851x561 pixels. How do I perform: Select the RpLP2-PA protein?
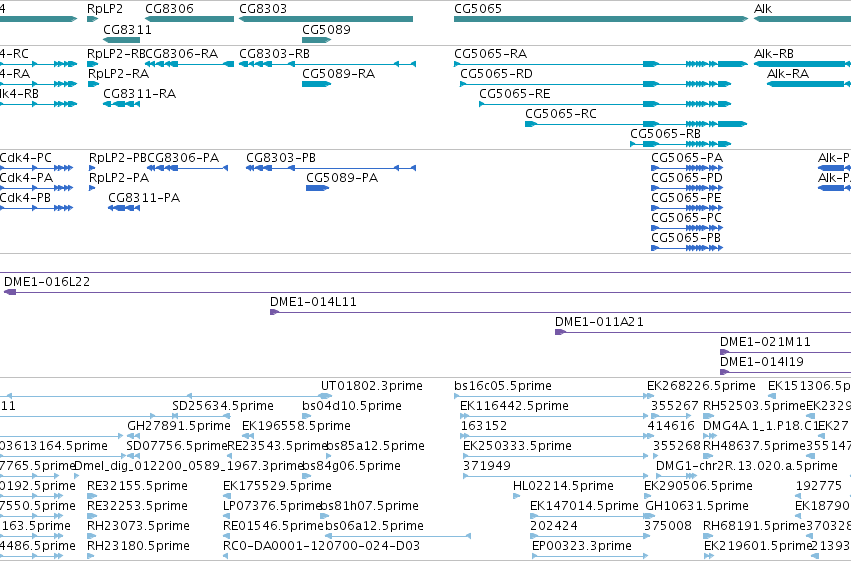(92, 188)
